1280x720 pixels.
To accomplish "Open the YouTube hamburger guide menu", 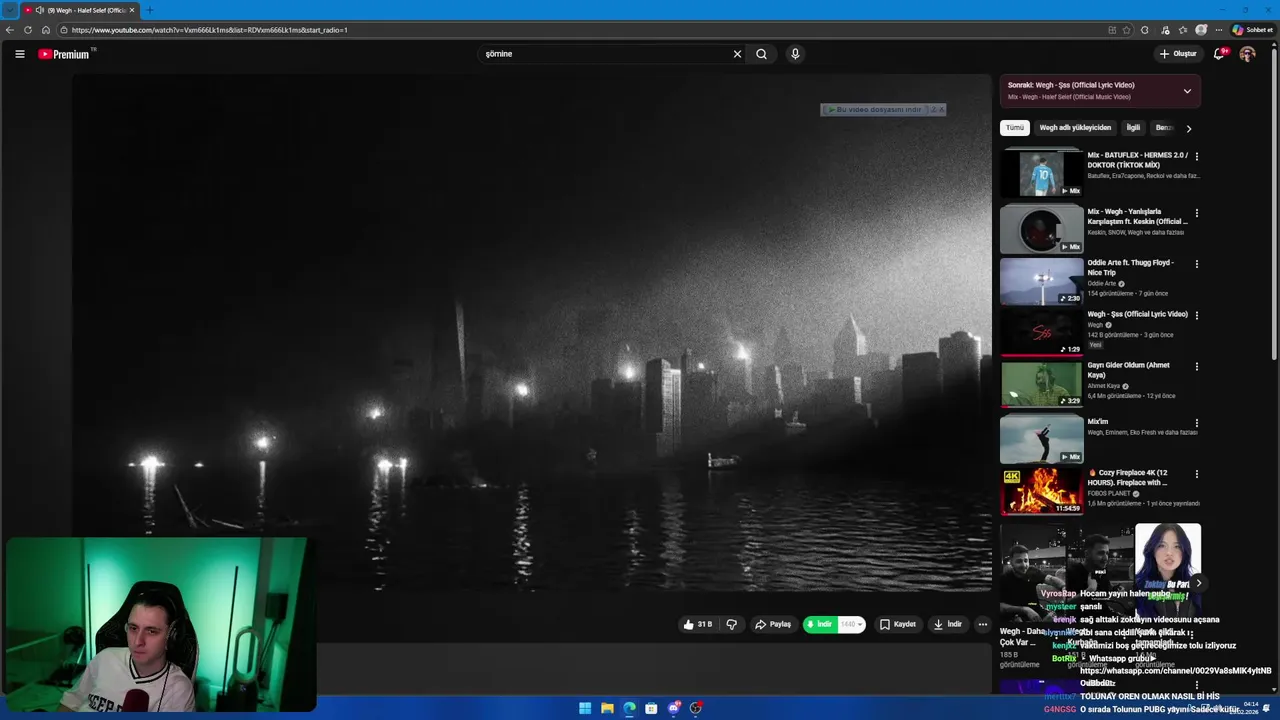I will (19, 54).
